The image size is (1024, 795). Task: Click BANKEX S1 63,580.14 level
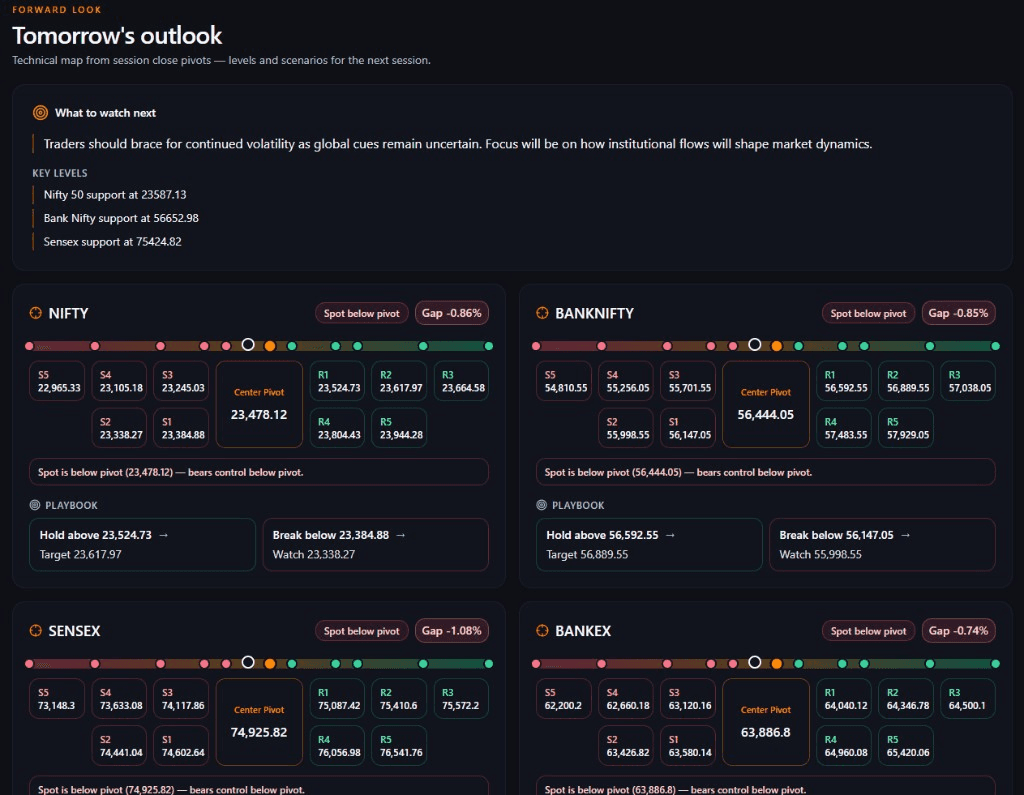tap(688, 745)
